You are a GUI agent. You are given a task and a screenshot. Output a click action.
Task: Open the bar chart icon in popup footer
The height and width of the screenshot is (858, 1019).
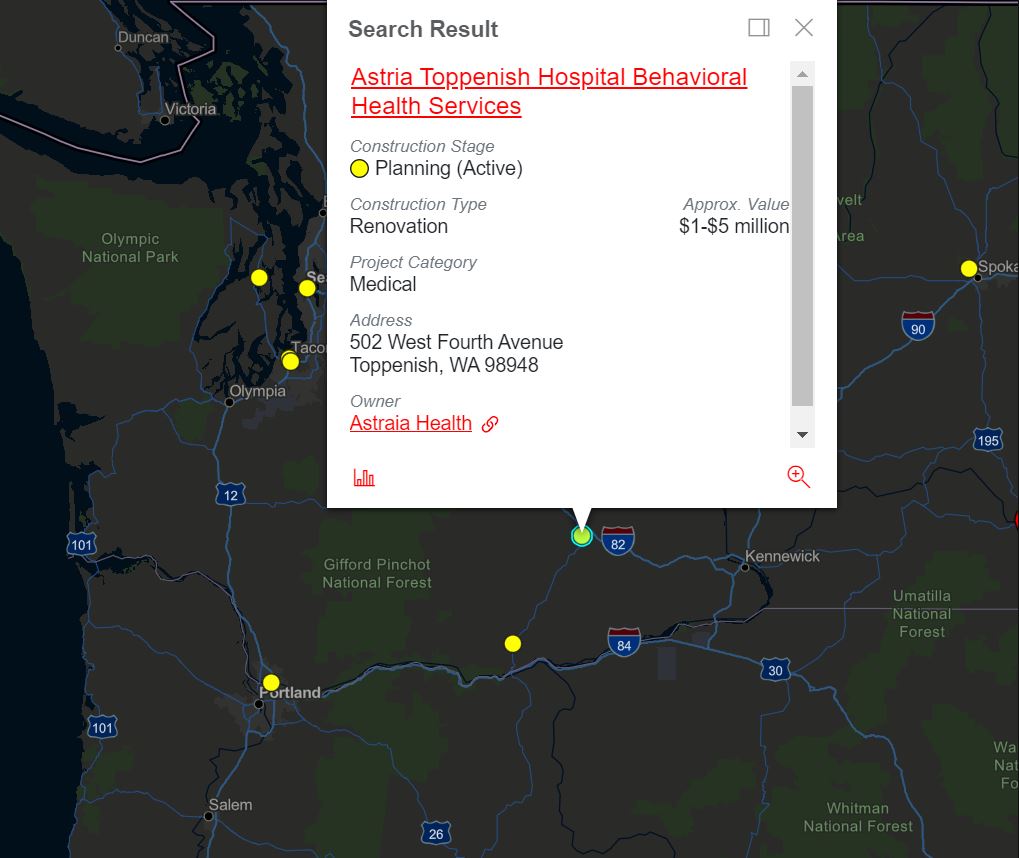(364, 478)
